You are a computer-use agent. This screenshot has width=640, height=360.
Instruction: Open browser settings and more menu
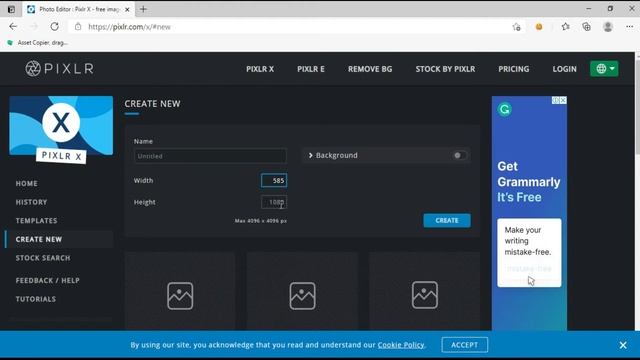point(629,27)
